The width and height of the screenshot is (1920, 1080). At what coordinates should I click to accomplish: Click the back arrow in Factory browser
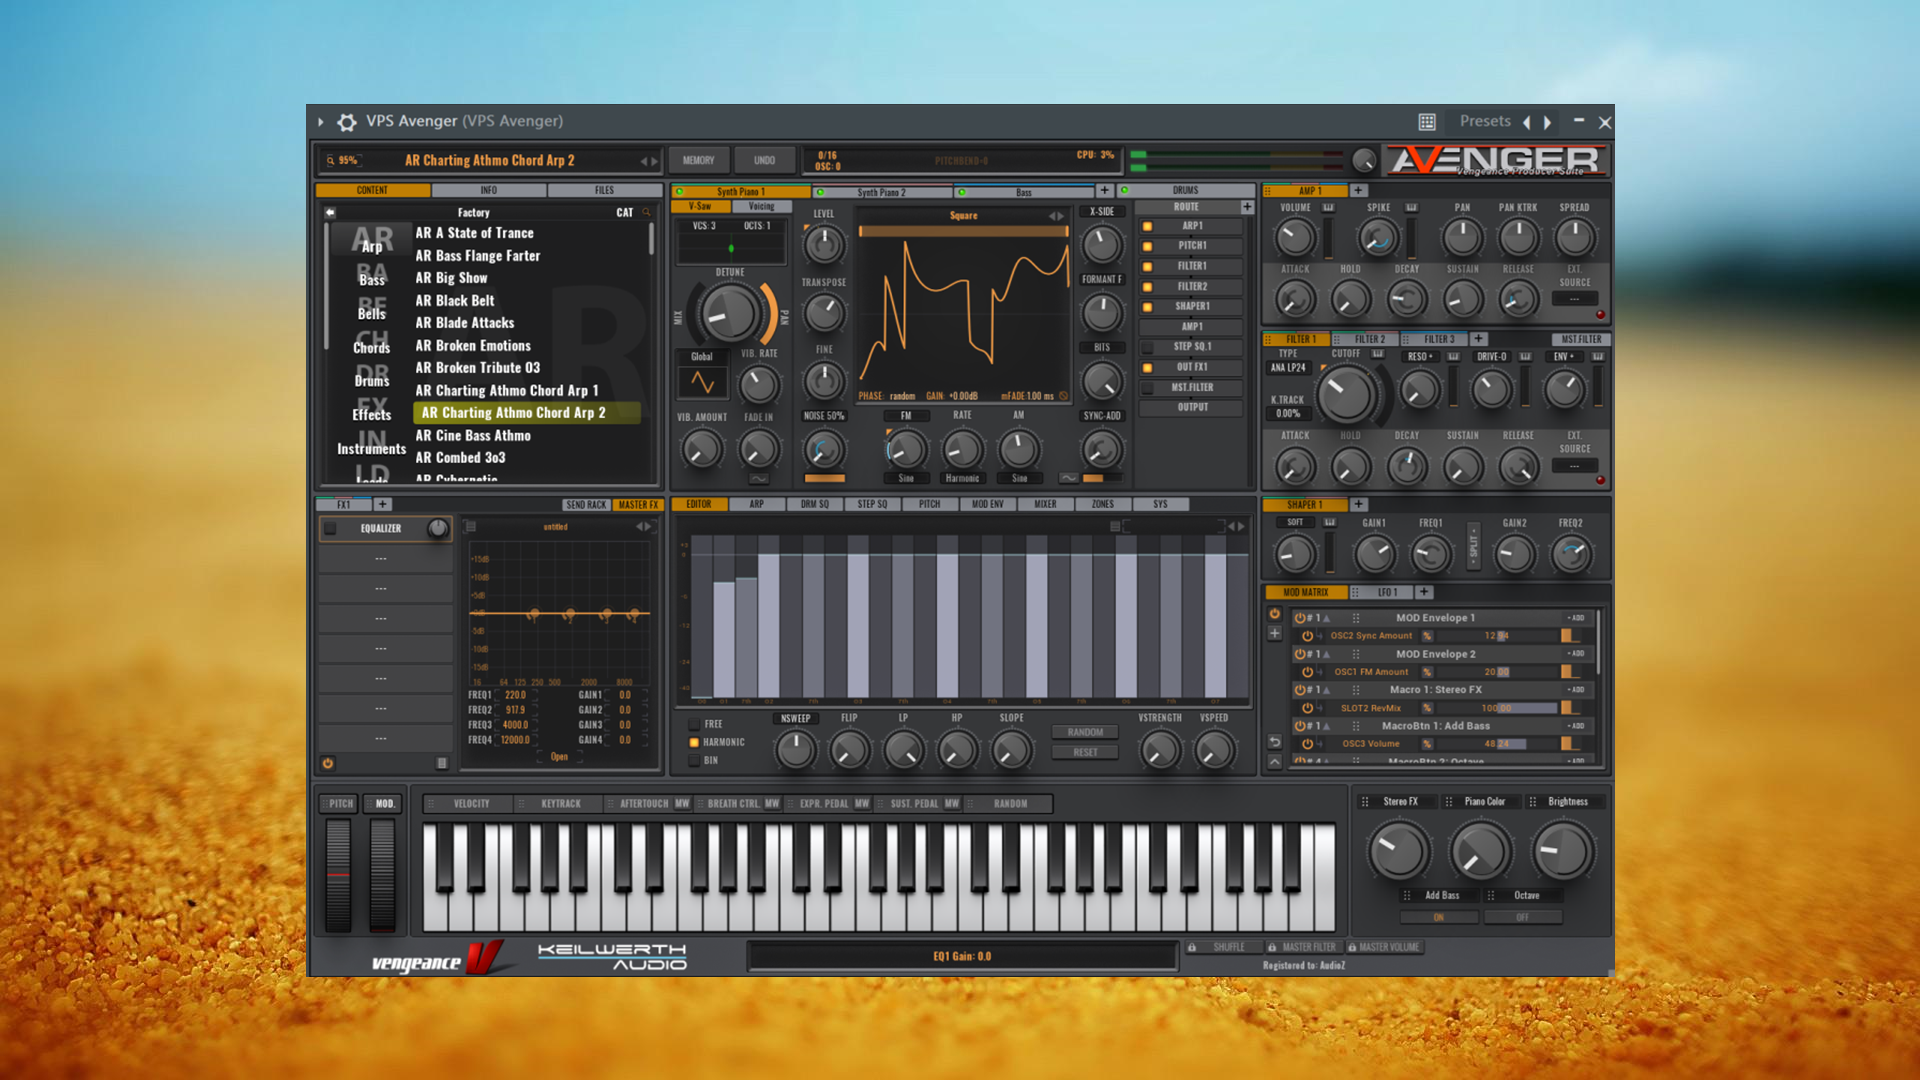point(330,212)
